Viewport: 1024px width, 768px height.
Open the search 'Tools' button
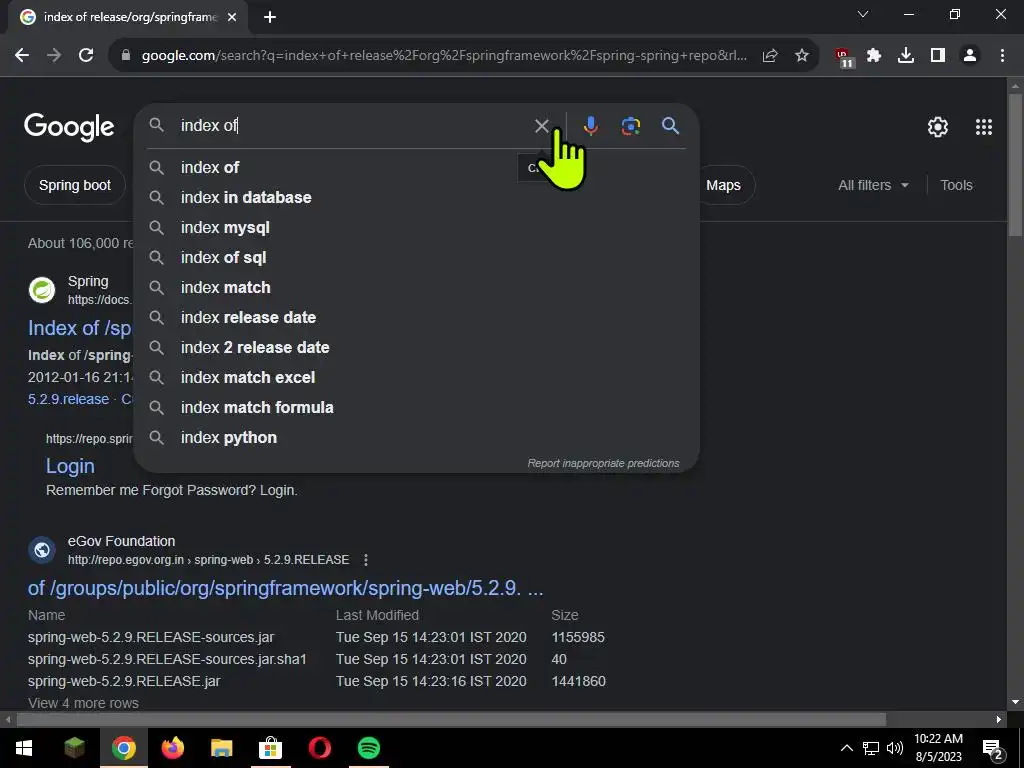[956, 185]
